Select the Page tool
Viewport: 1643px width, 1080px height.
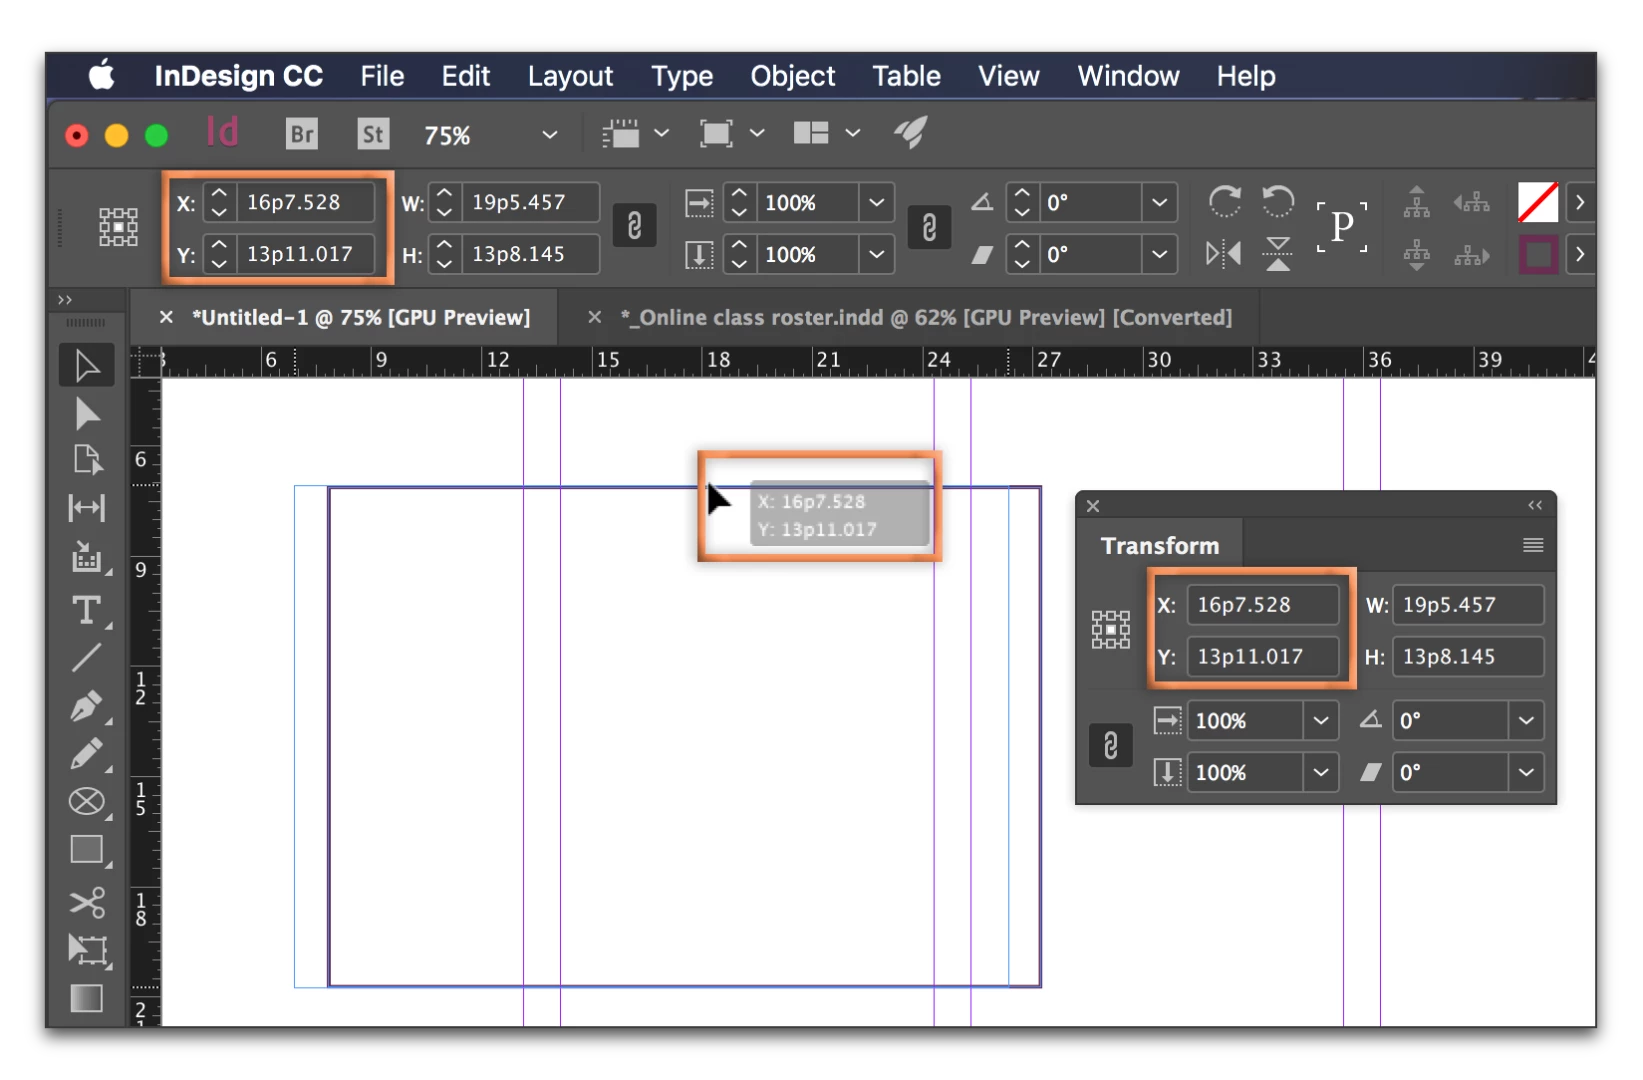(87, 460)
